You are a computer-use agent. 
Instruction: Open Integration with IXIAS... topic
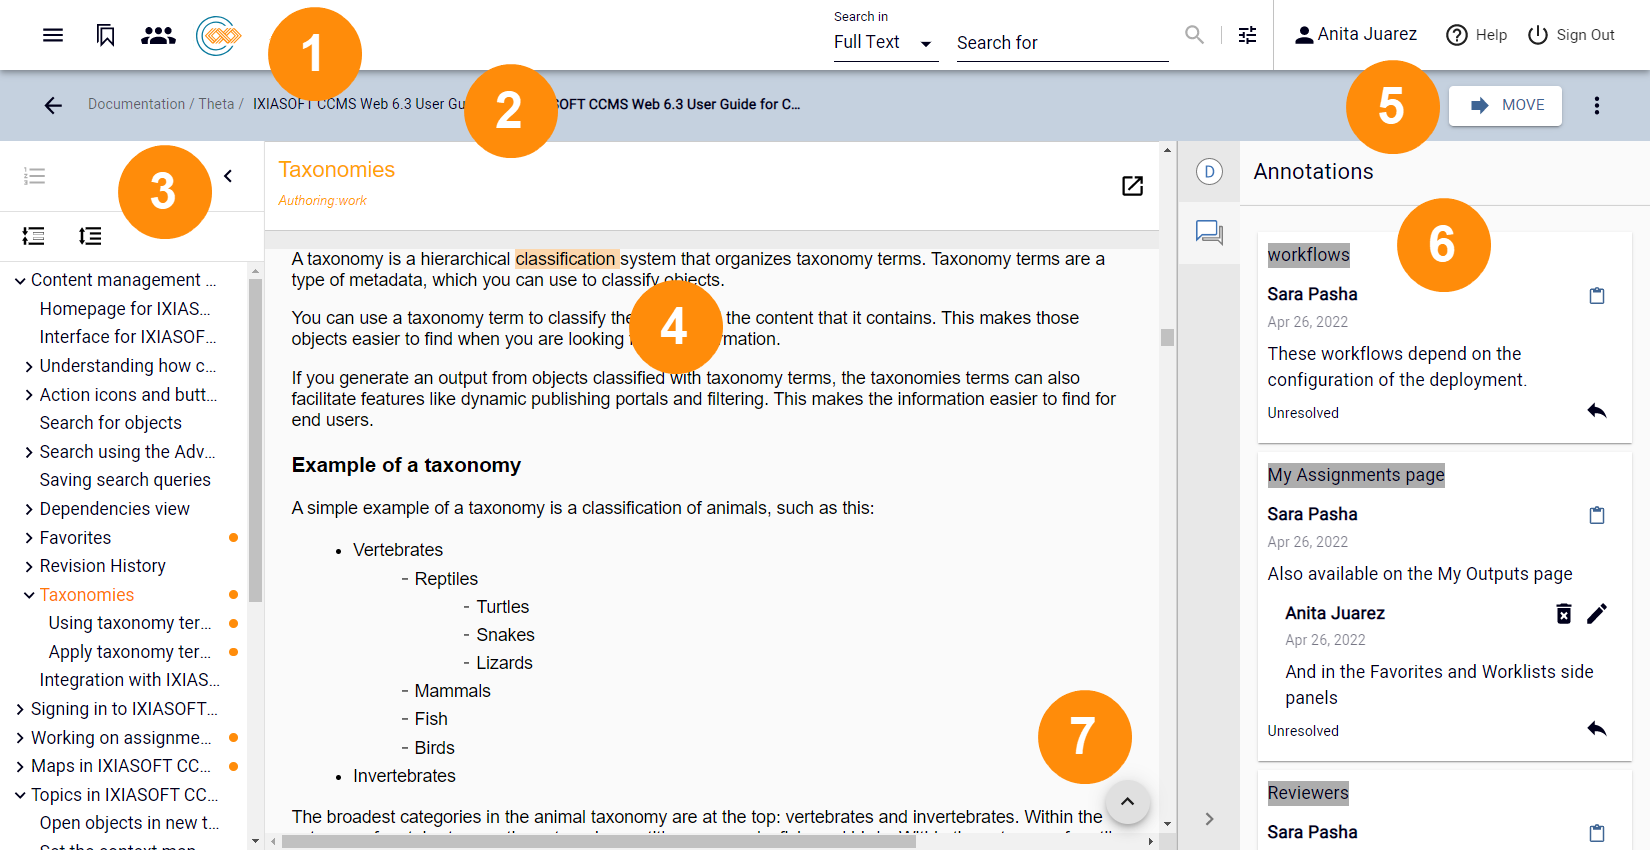(129, 680)
